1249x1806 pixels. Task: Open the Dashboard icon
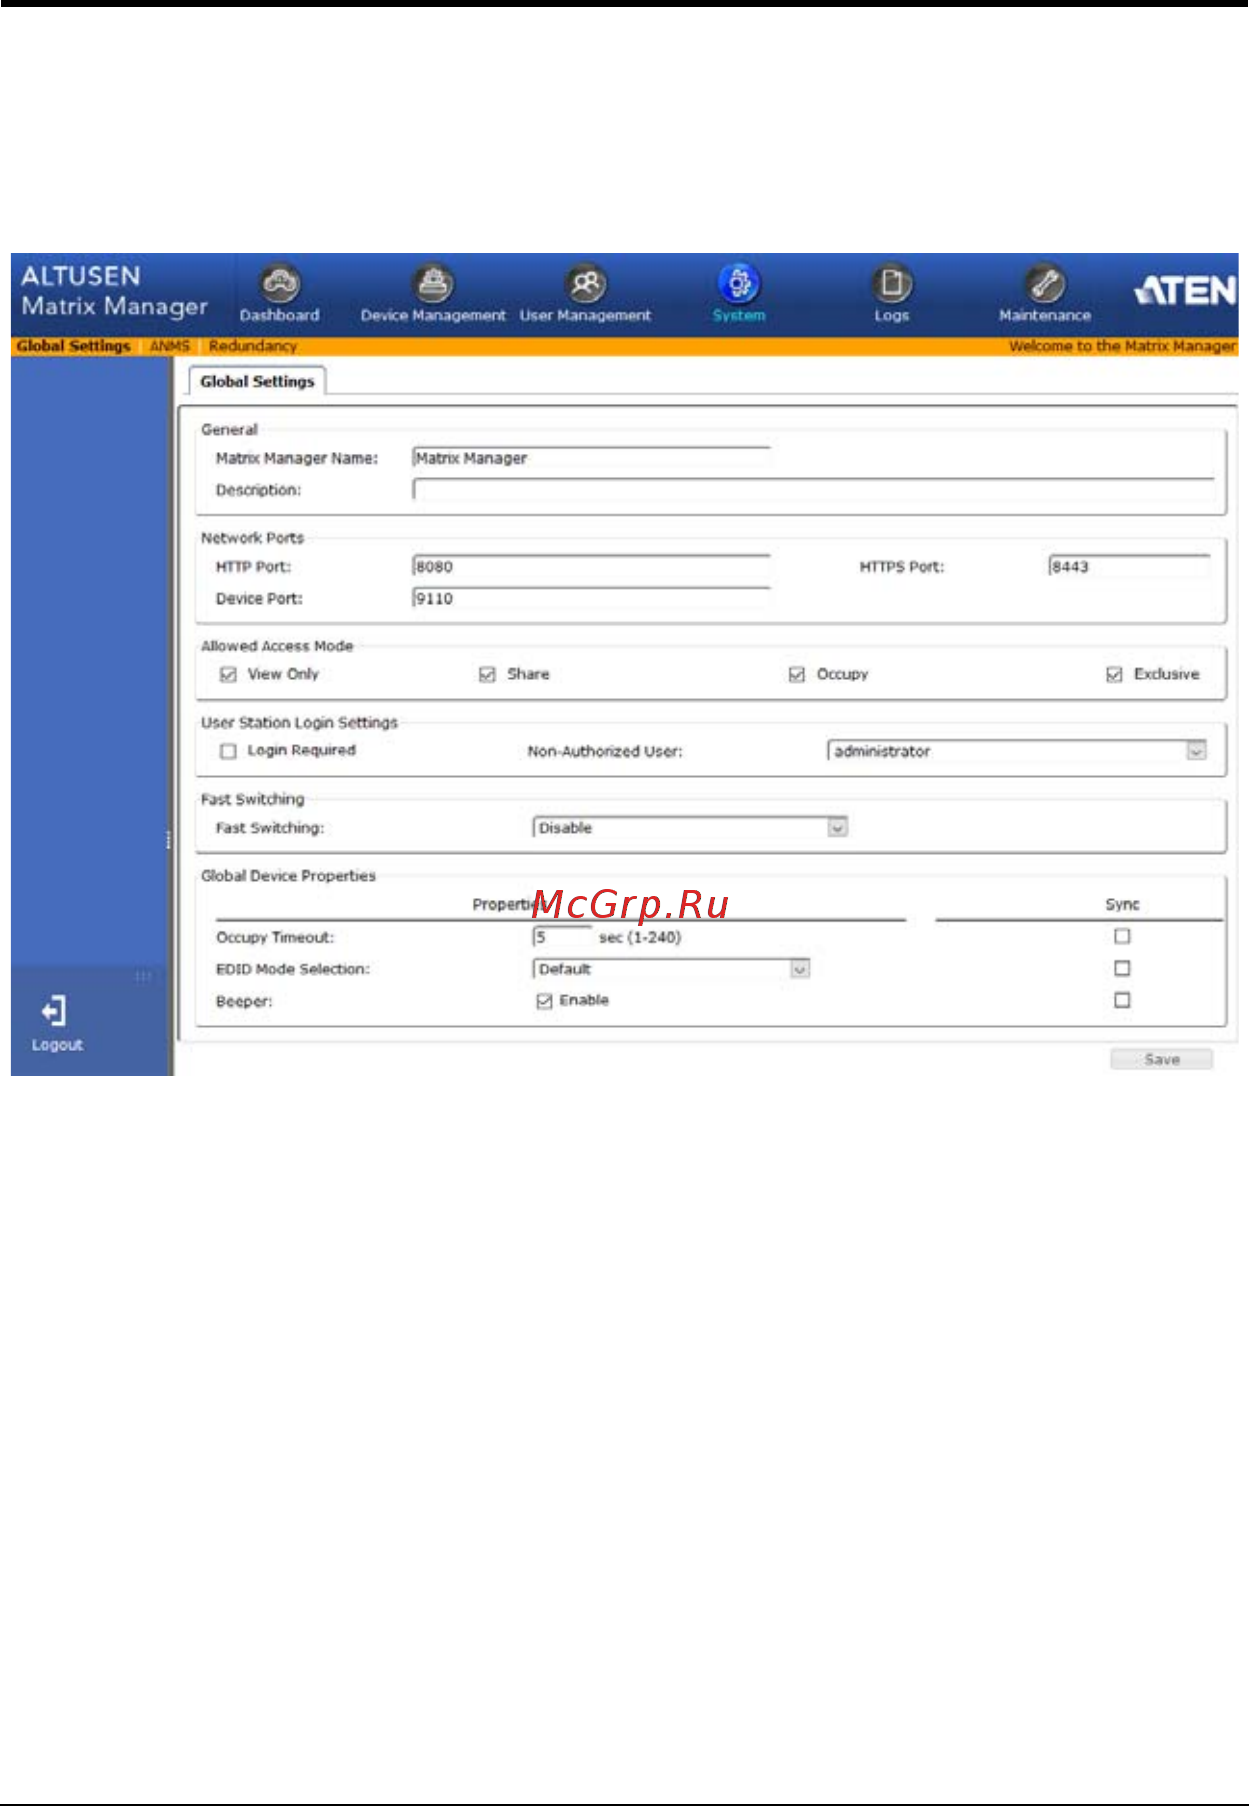(280, 284)
